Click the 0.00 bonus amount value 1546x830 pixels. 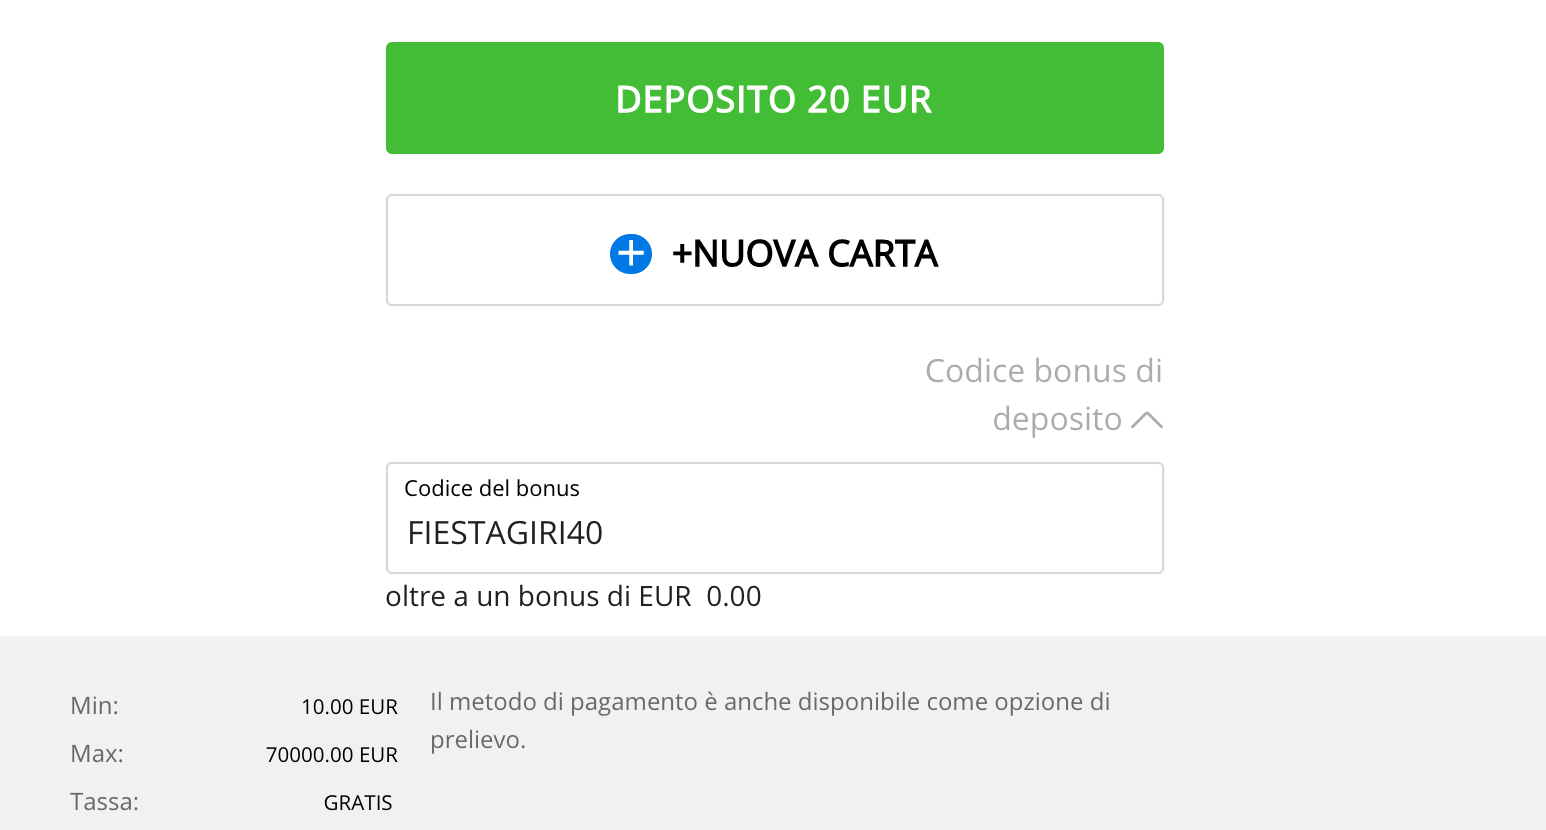[x=734, y=596]
